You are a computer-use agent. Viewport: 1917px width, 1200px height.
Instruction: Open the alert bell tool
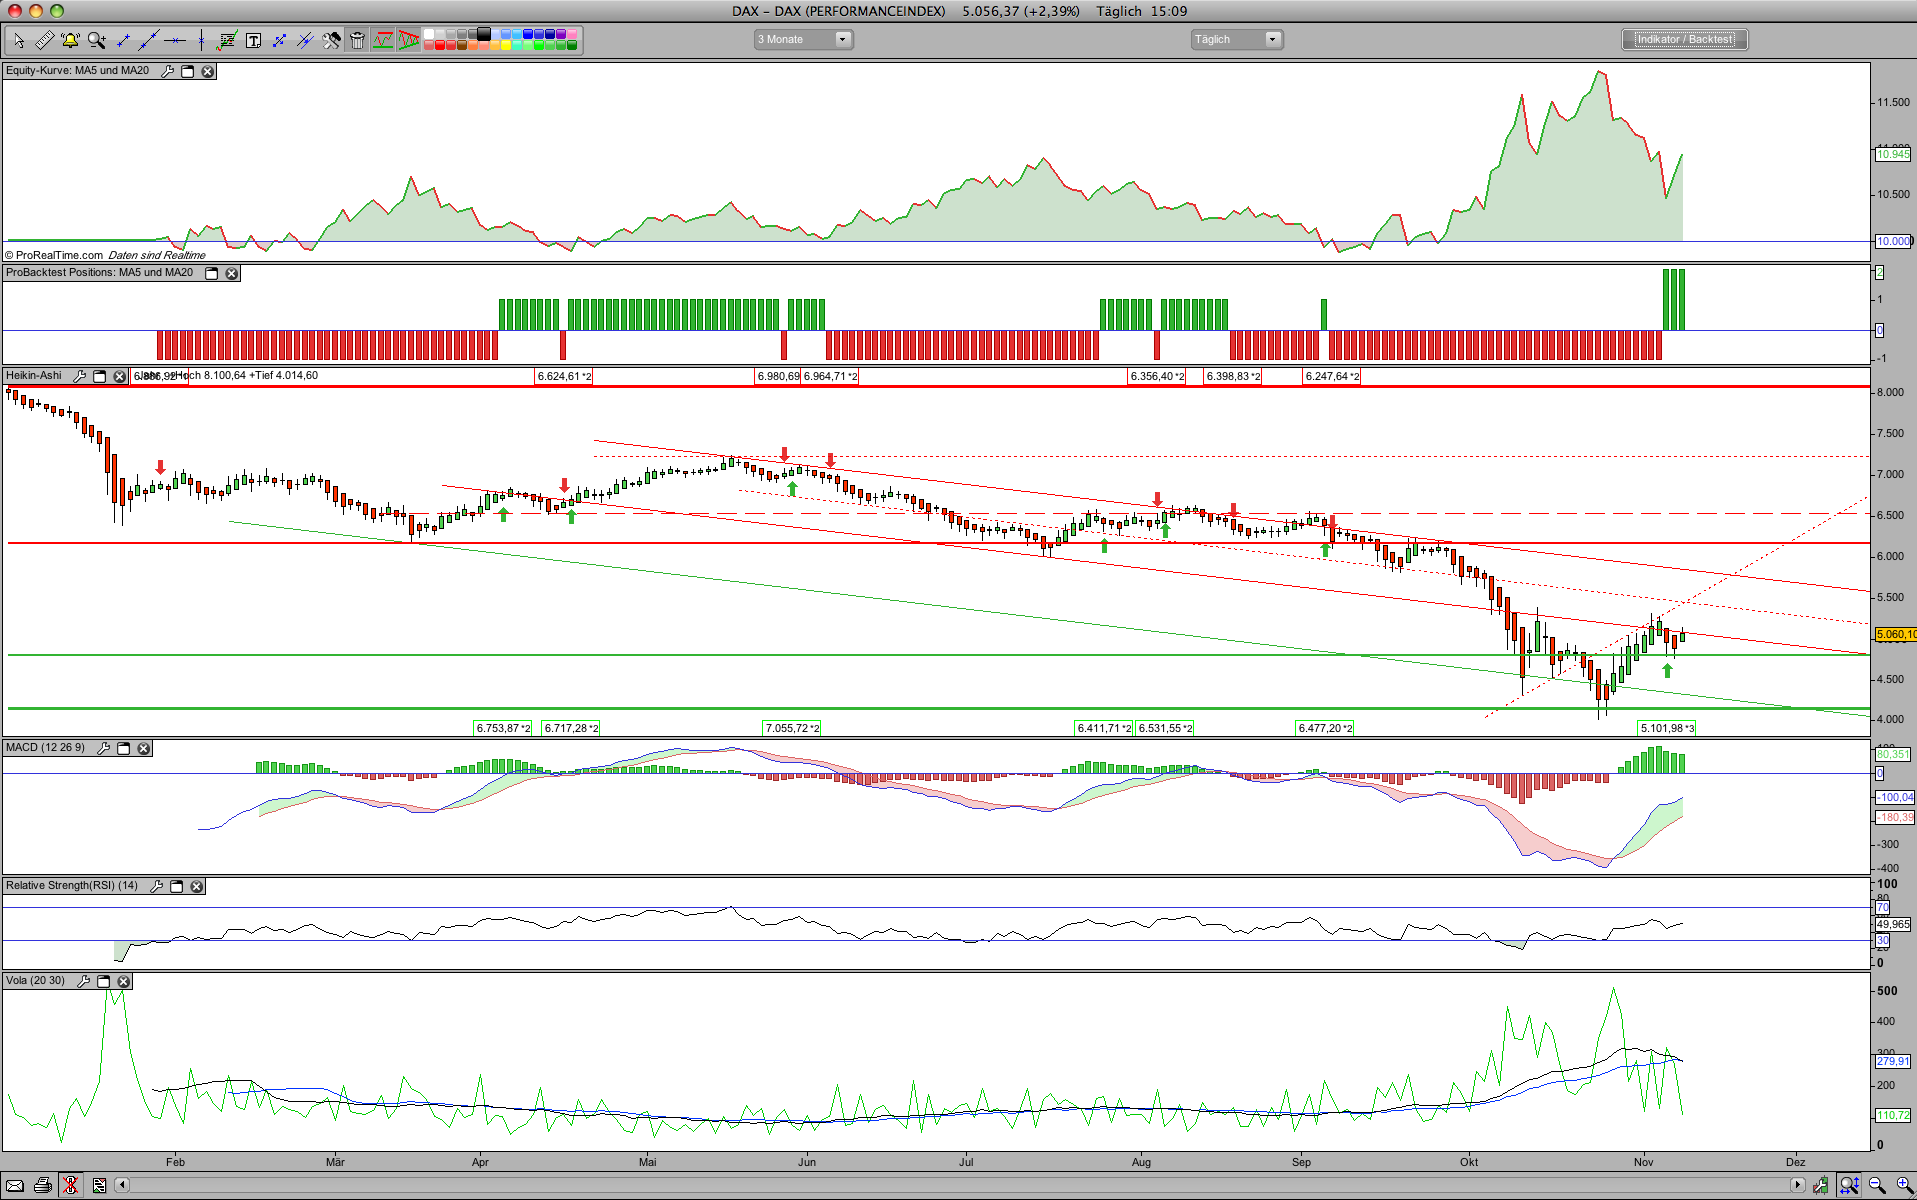point(70,40)
